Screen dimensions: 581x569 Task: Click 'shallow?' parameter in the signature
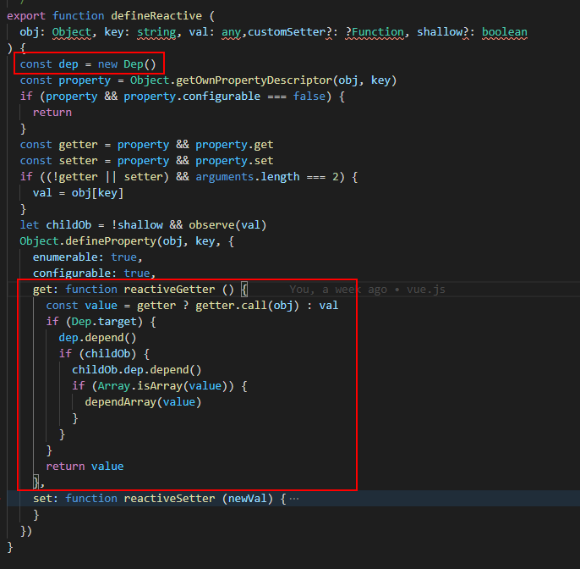[x=443, y=32]
